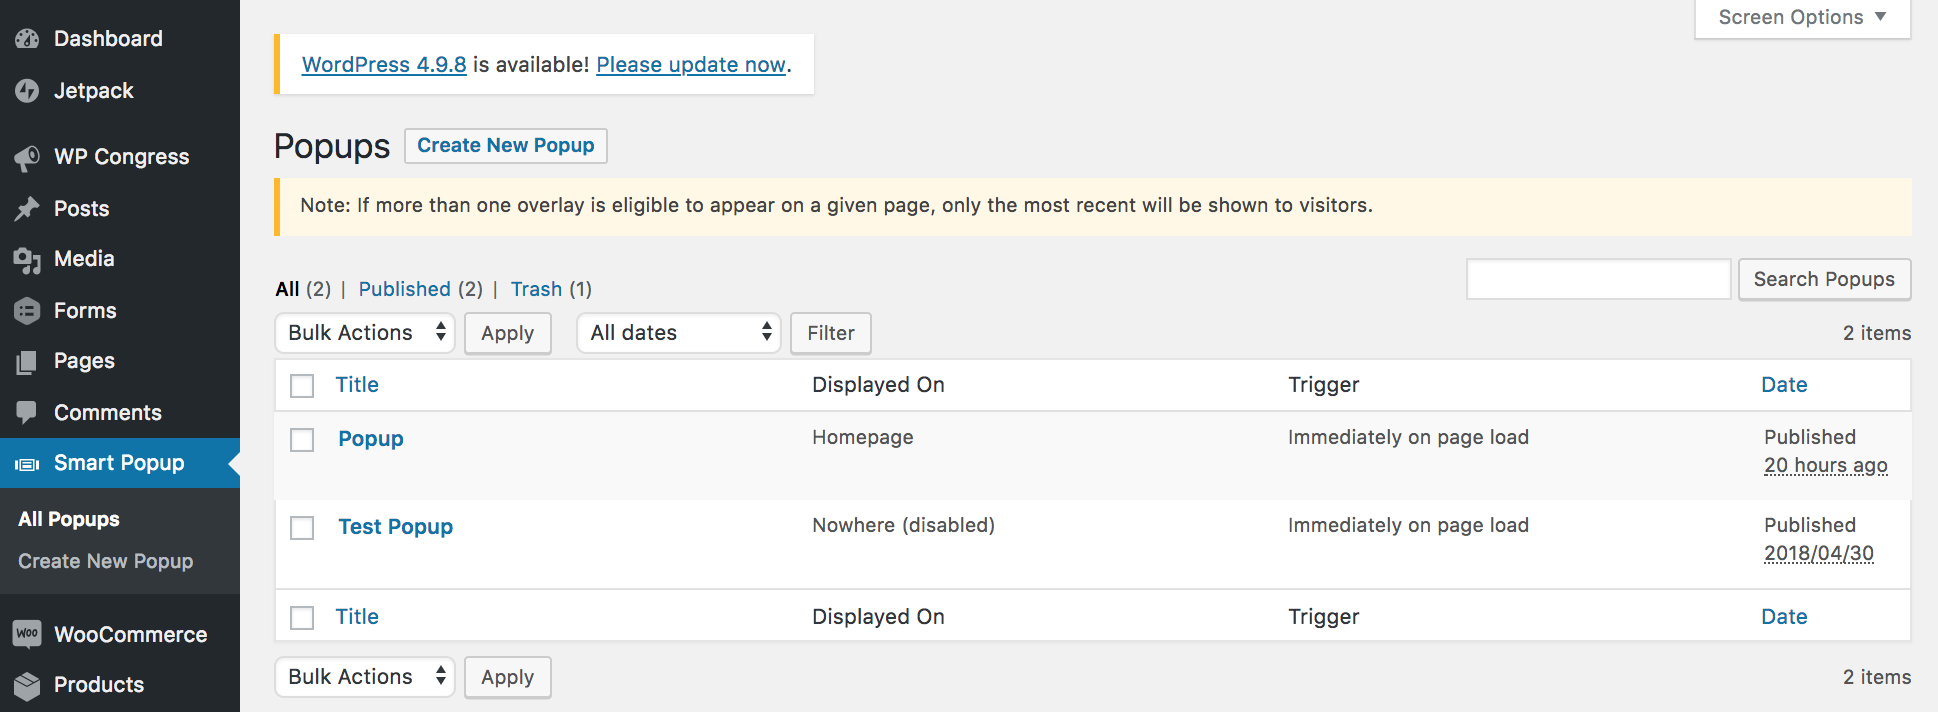This screenshot has height=712, width=1938.
Task: Open the WP Congress menu
Action: (122, 157)
